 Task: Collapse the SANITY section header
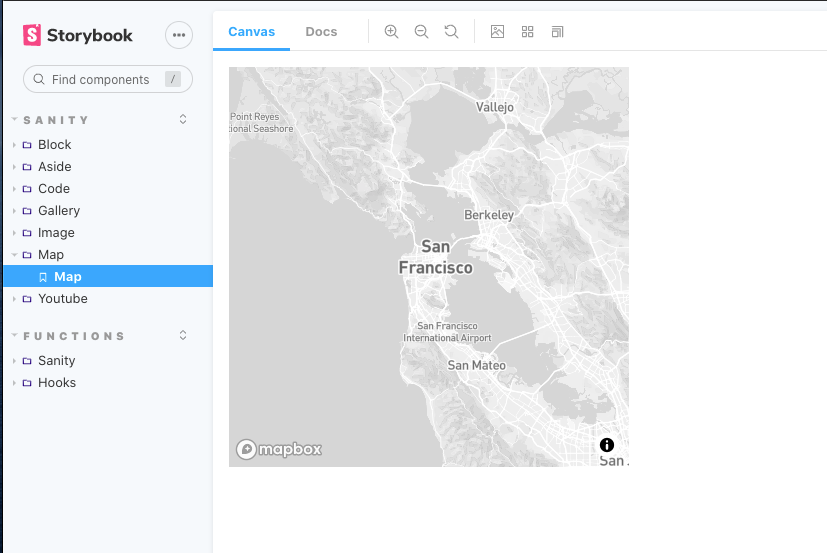pyautogui.click(x=50, y=120)
